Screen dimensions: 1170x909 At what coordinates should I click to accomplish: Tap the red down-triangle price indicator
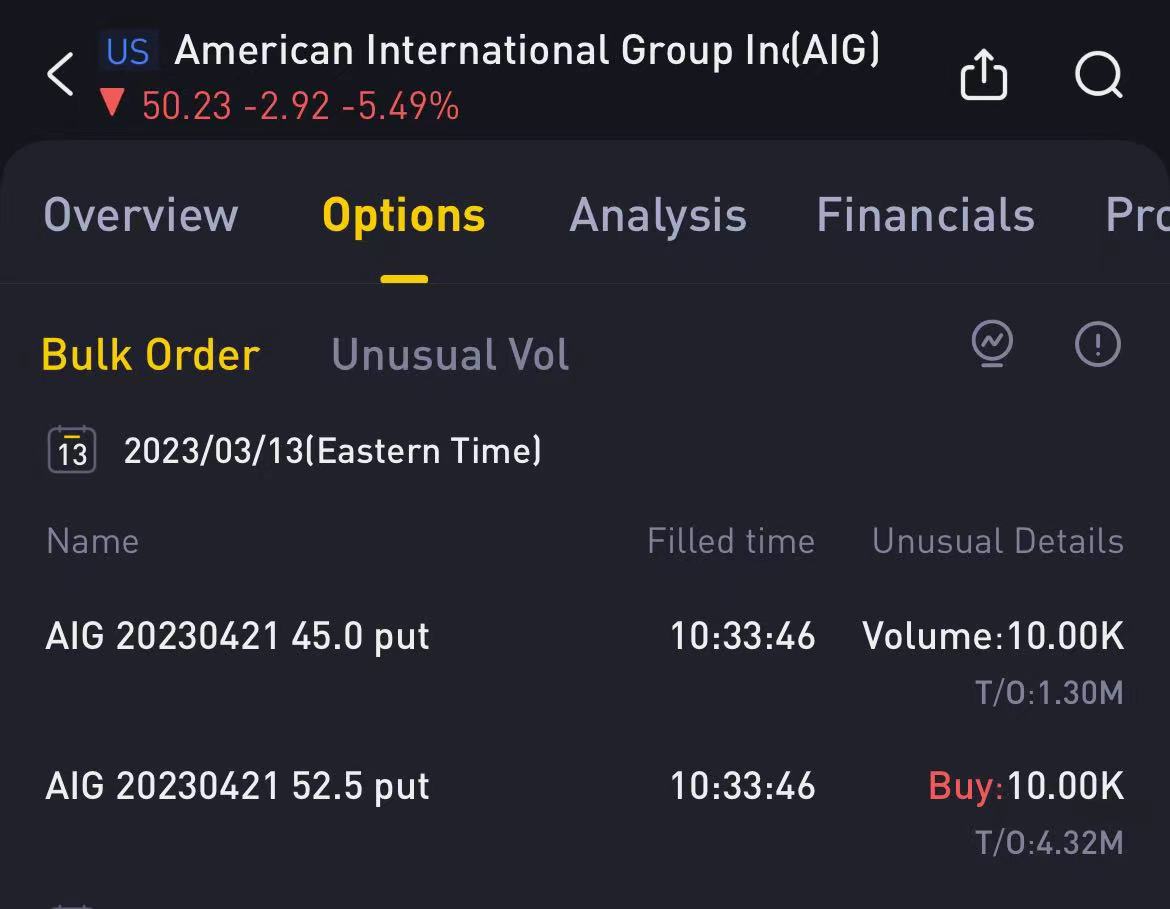pyautogui.click(x=113, y=103)
